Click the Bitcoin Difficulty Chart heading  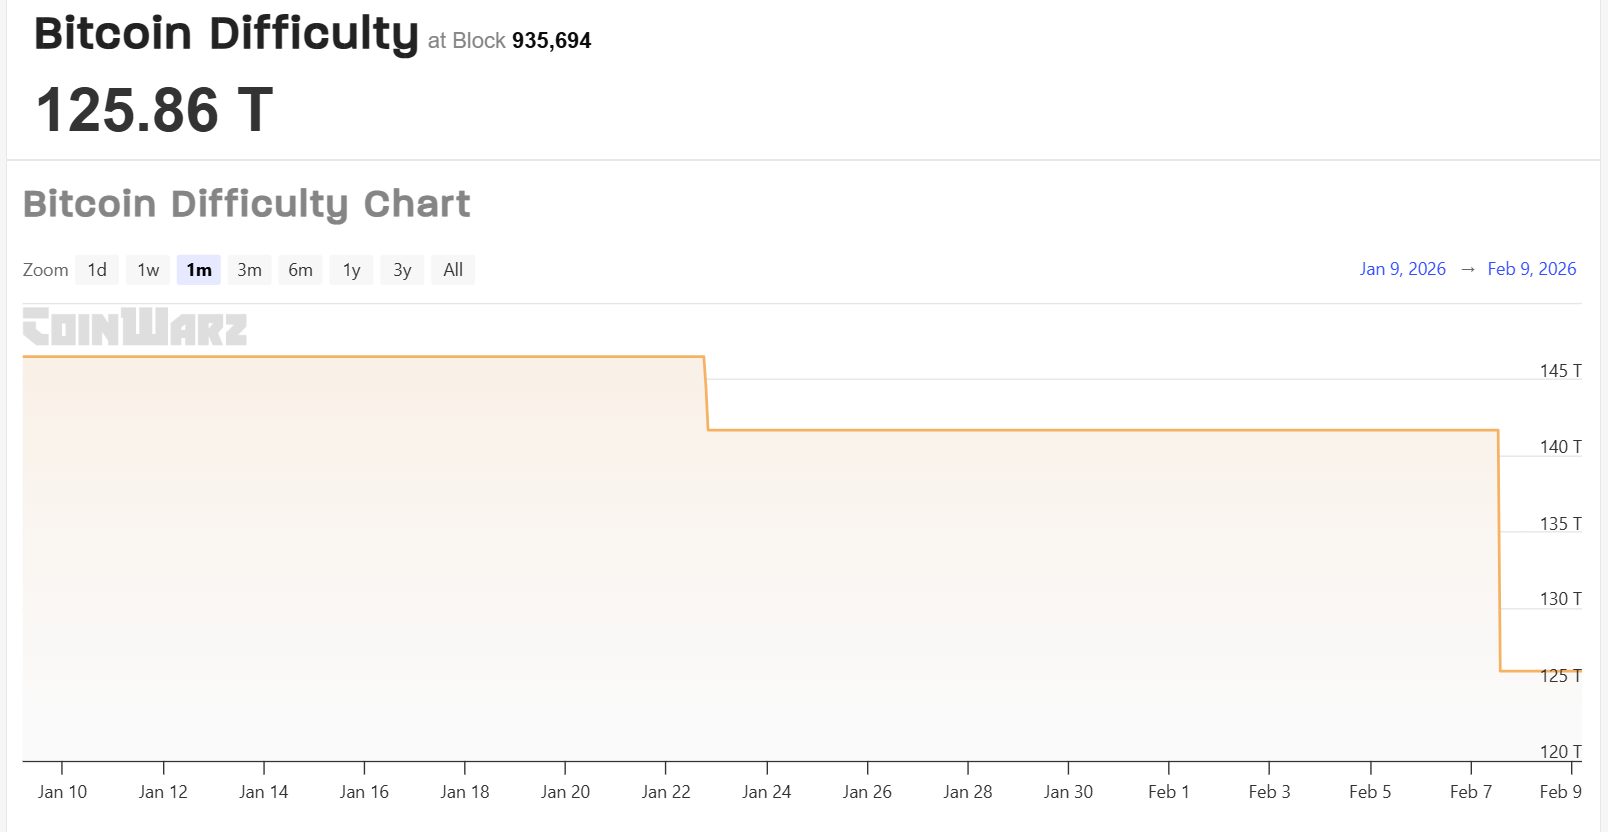(247, 204)
